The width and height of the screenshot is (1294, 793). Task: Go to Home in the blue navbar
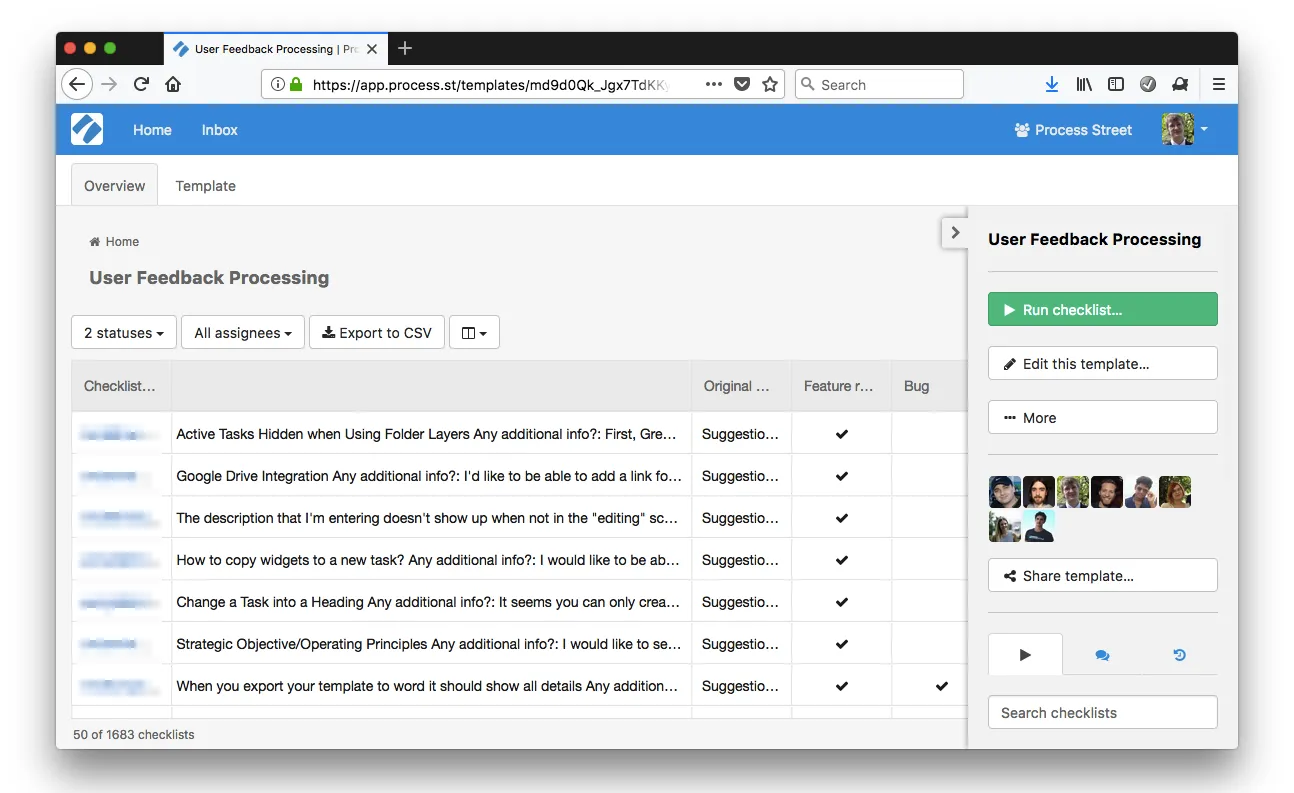[x=152, y=130]
